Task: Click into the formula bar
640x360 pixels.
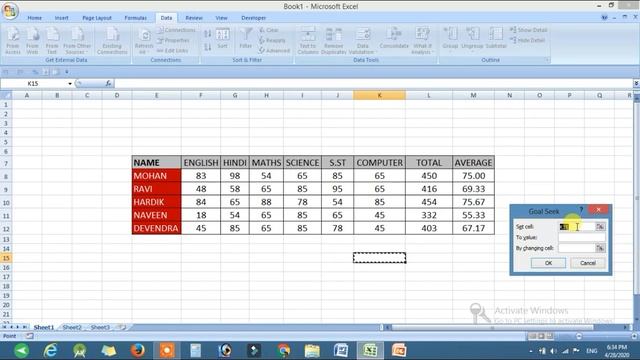Action: pyautogui.click(x=373, y=84)
